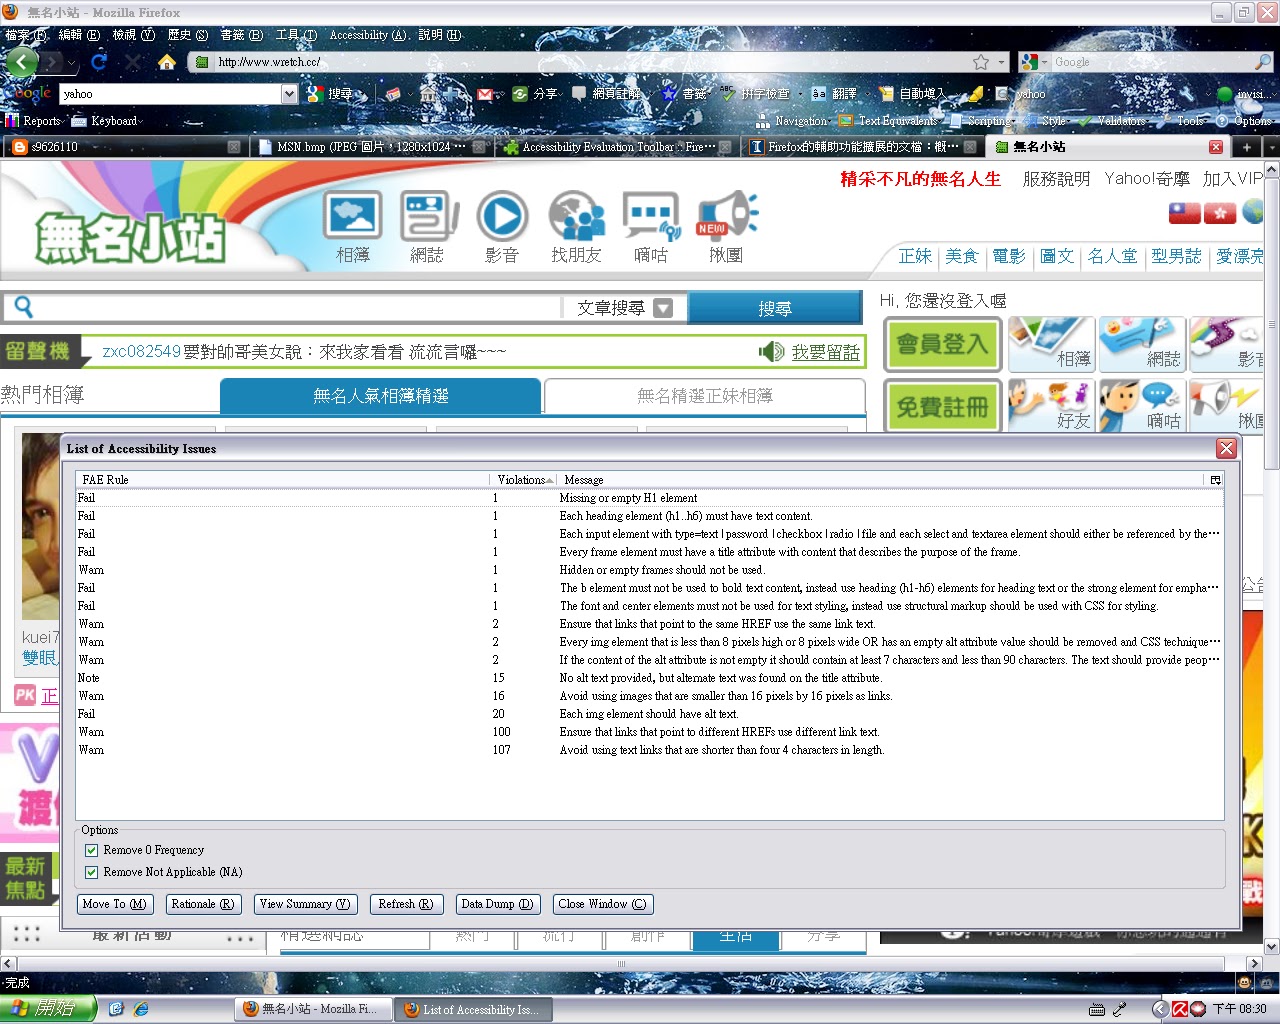The height and width of the screenshot is (1024, 1280).
Task: Open Scripting dropdown on accessibility toolbar
Action: tap(982, 121)
